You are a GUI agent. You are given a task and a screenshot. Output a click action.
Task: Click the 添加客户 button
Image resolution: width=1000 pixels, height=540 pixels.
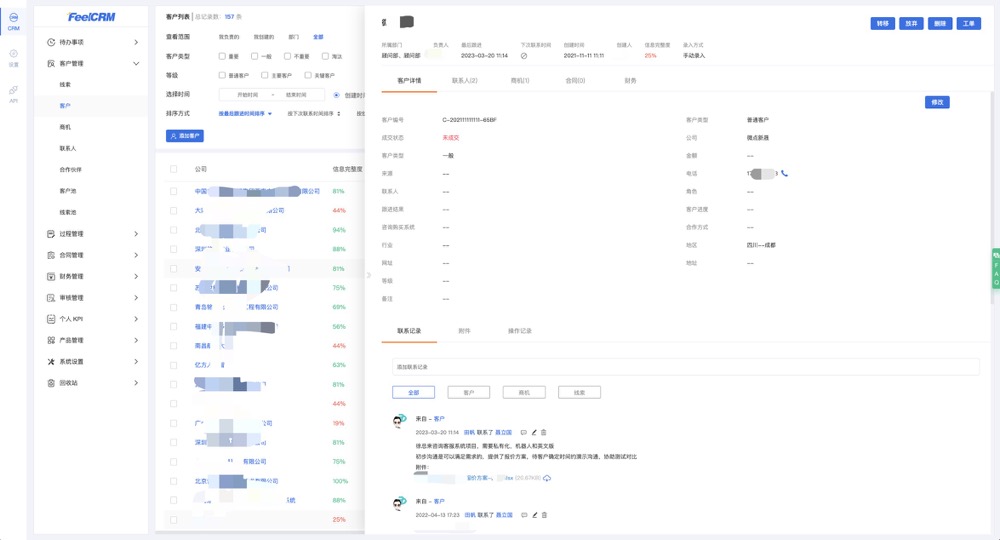pos(184,135)
